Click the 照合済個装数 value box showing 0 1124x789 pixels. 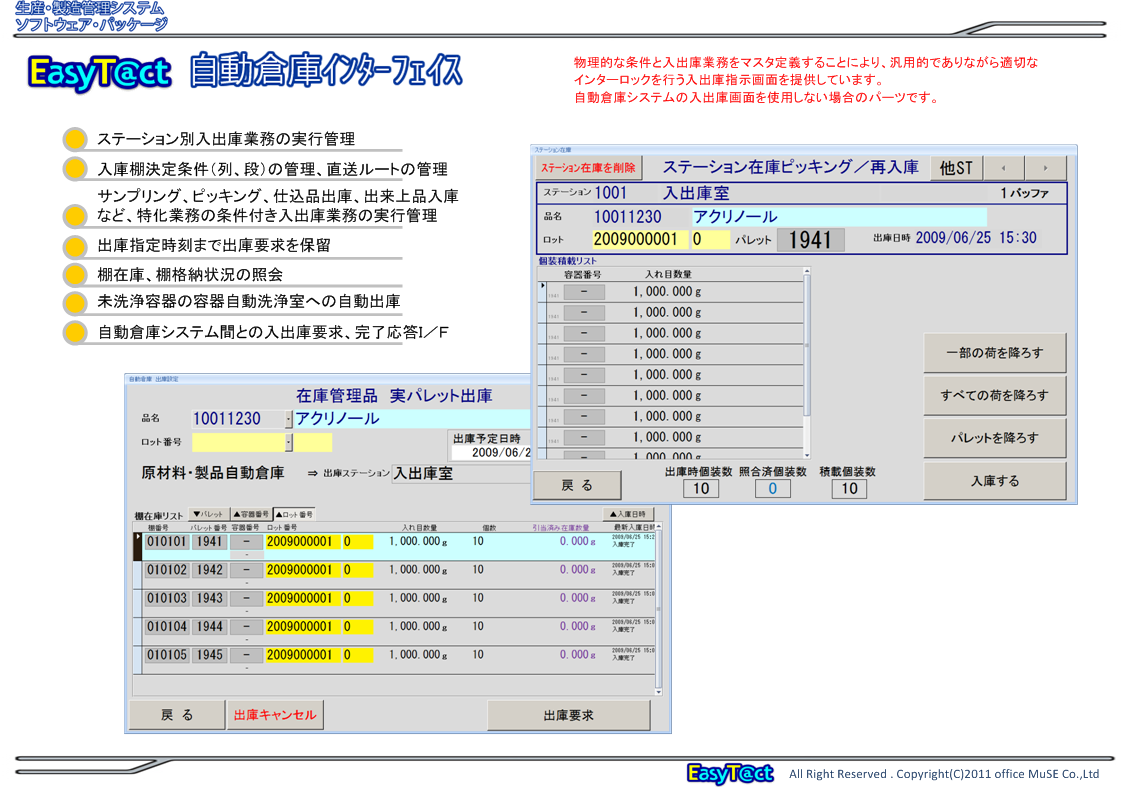click(773, 489)
